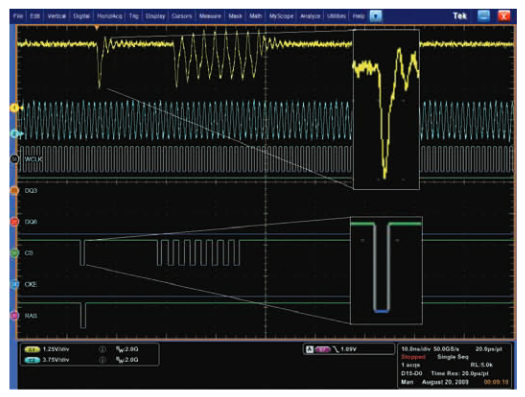Open the Trig menu
525x397 pixels.
134,16
